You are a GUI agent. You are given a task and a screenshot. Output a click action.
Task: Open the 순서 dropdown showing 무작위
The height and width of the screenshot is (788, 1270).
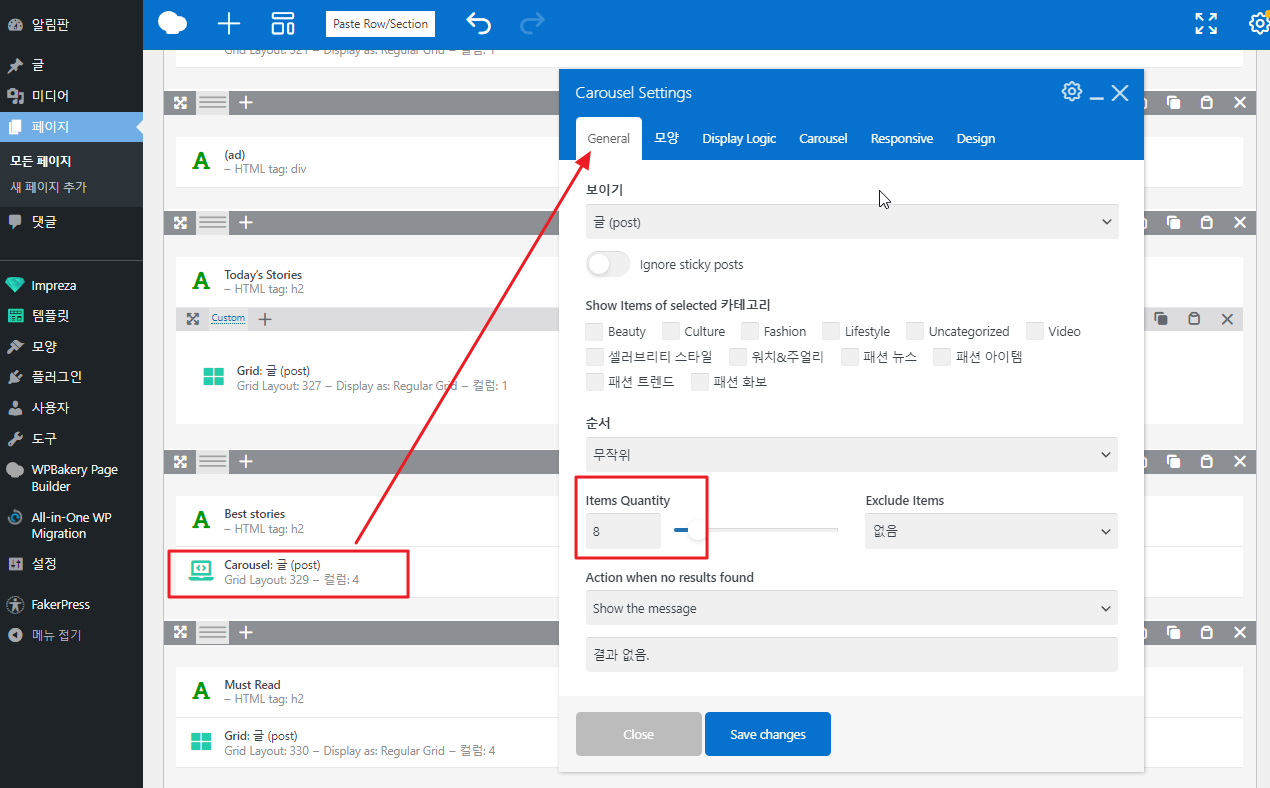pyautogui.click(x=852, y=454)
